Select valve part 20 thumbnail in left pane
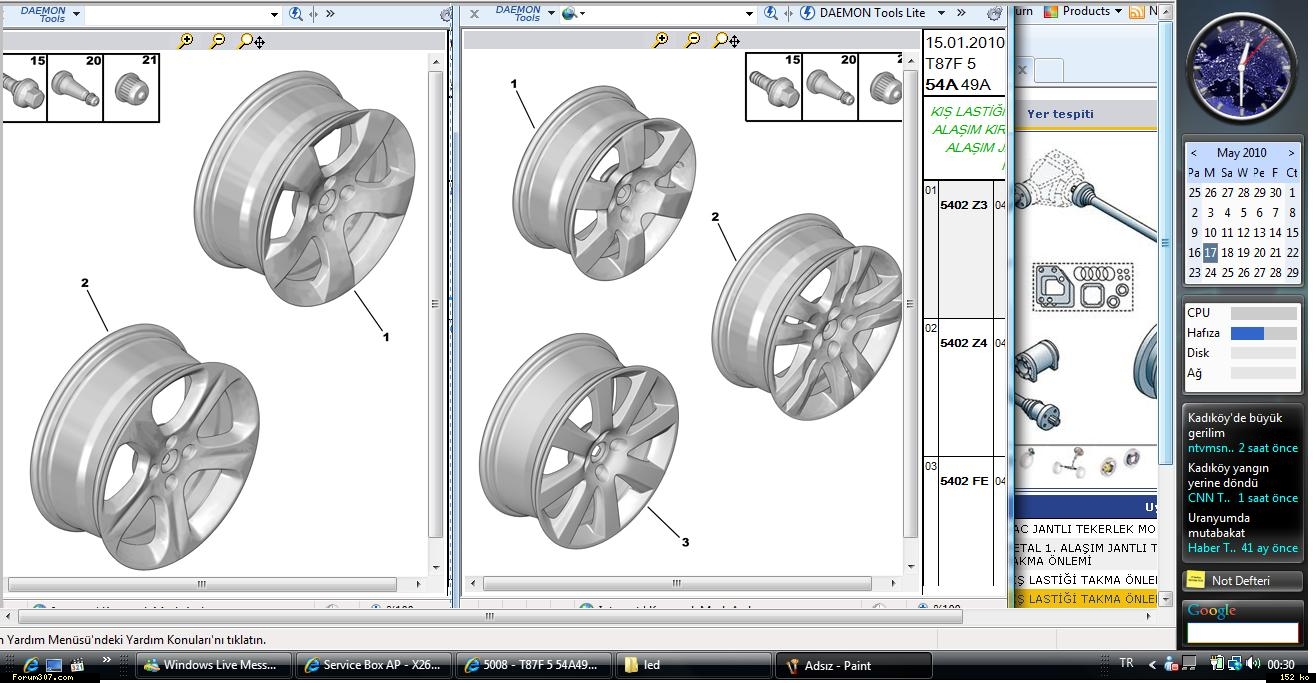 click(x=75, y=88)
